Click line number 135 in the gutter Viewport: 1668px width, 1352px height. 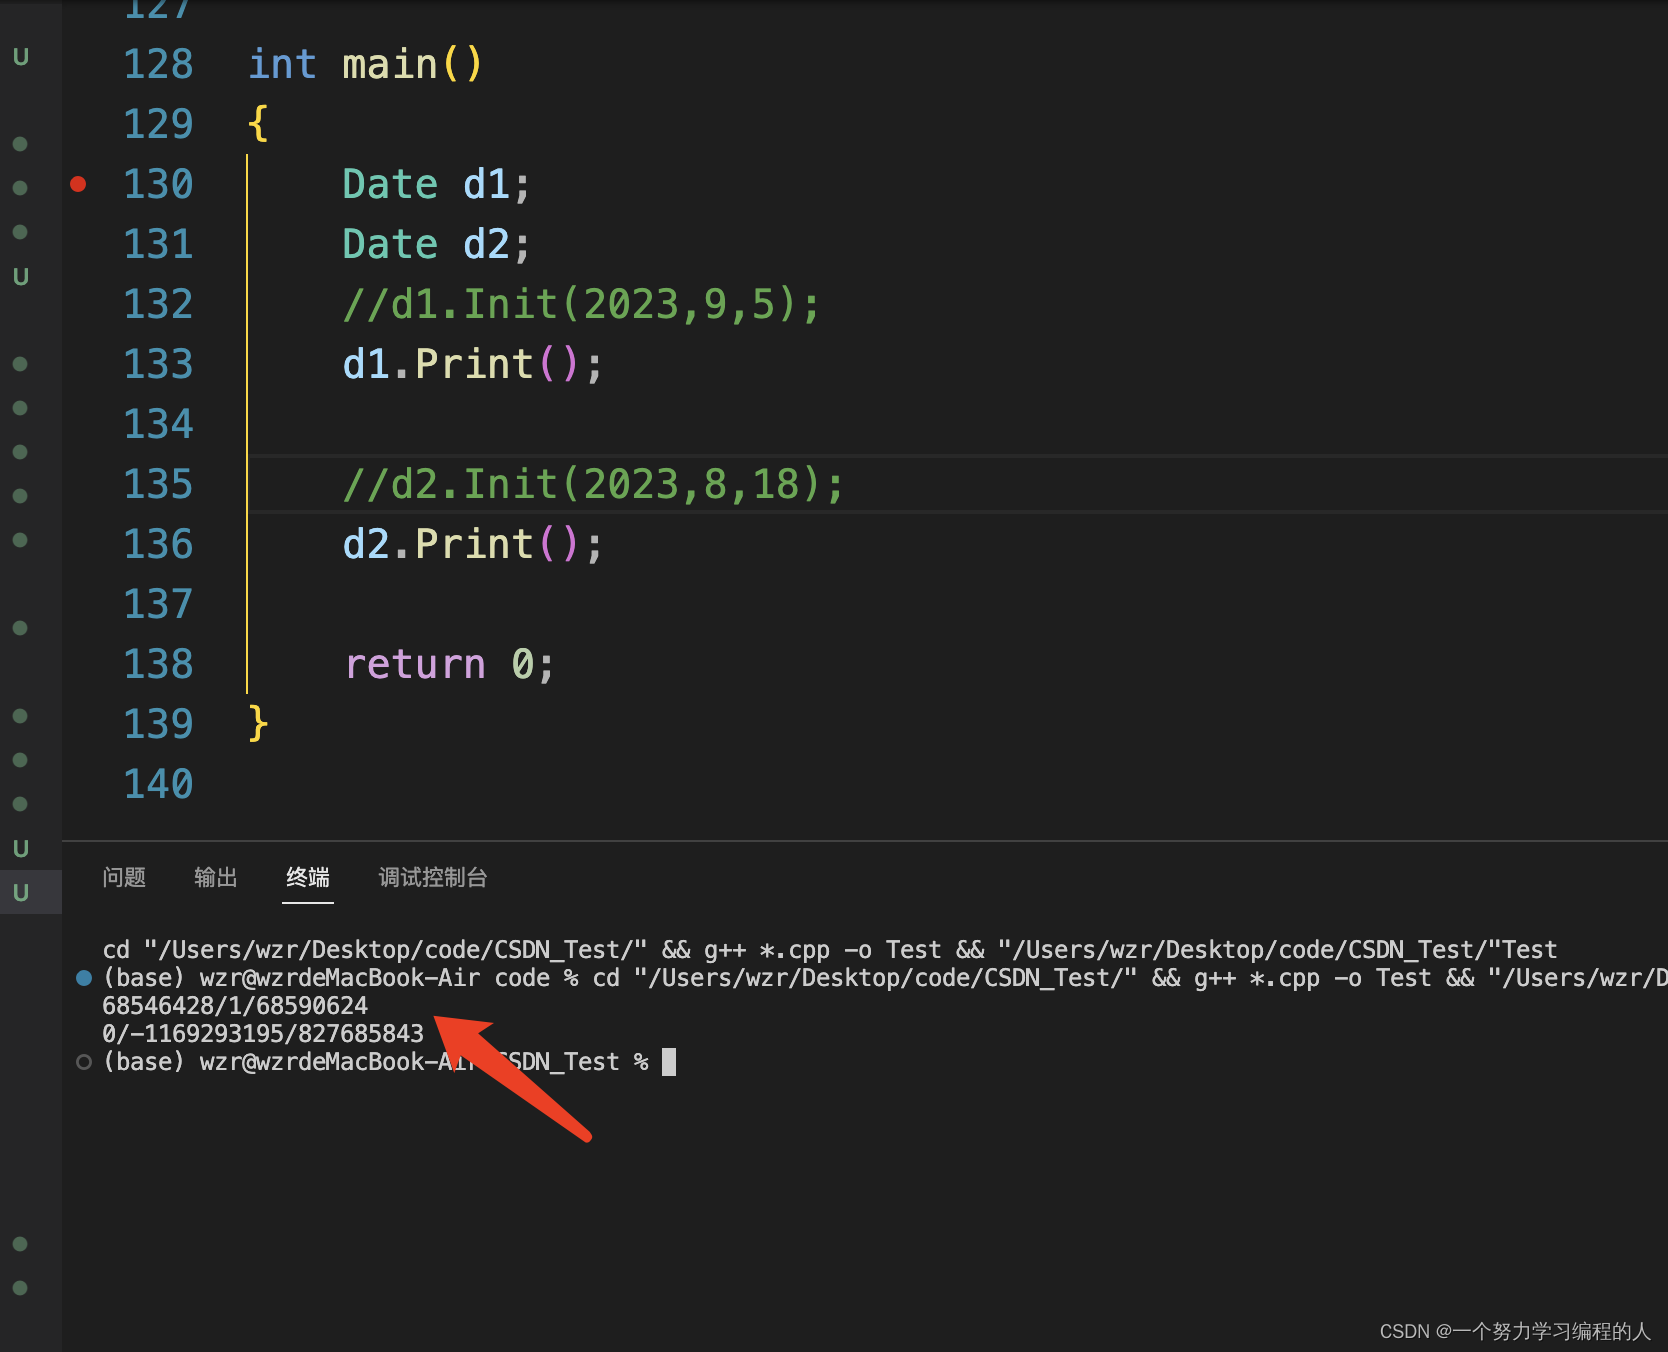158,484
